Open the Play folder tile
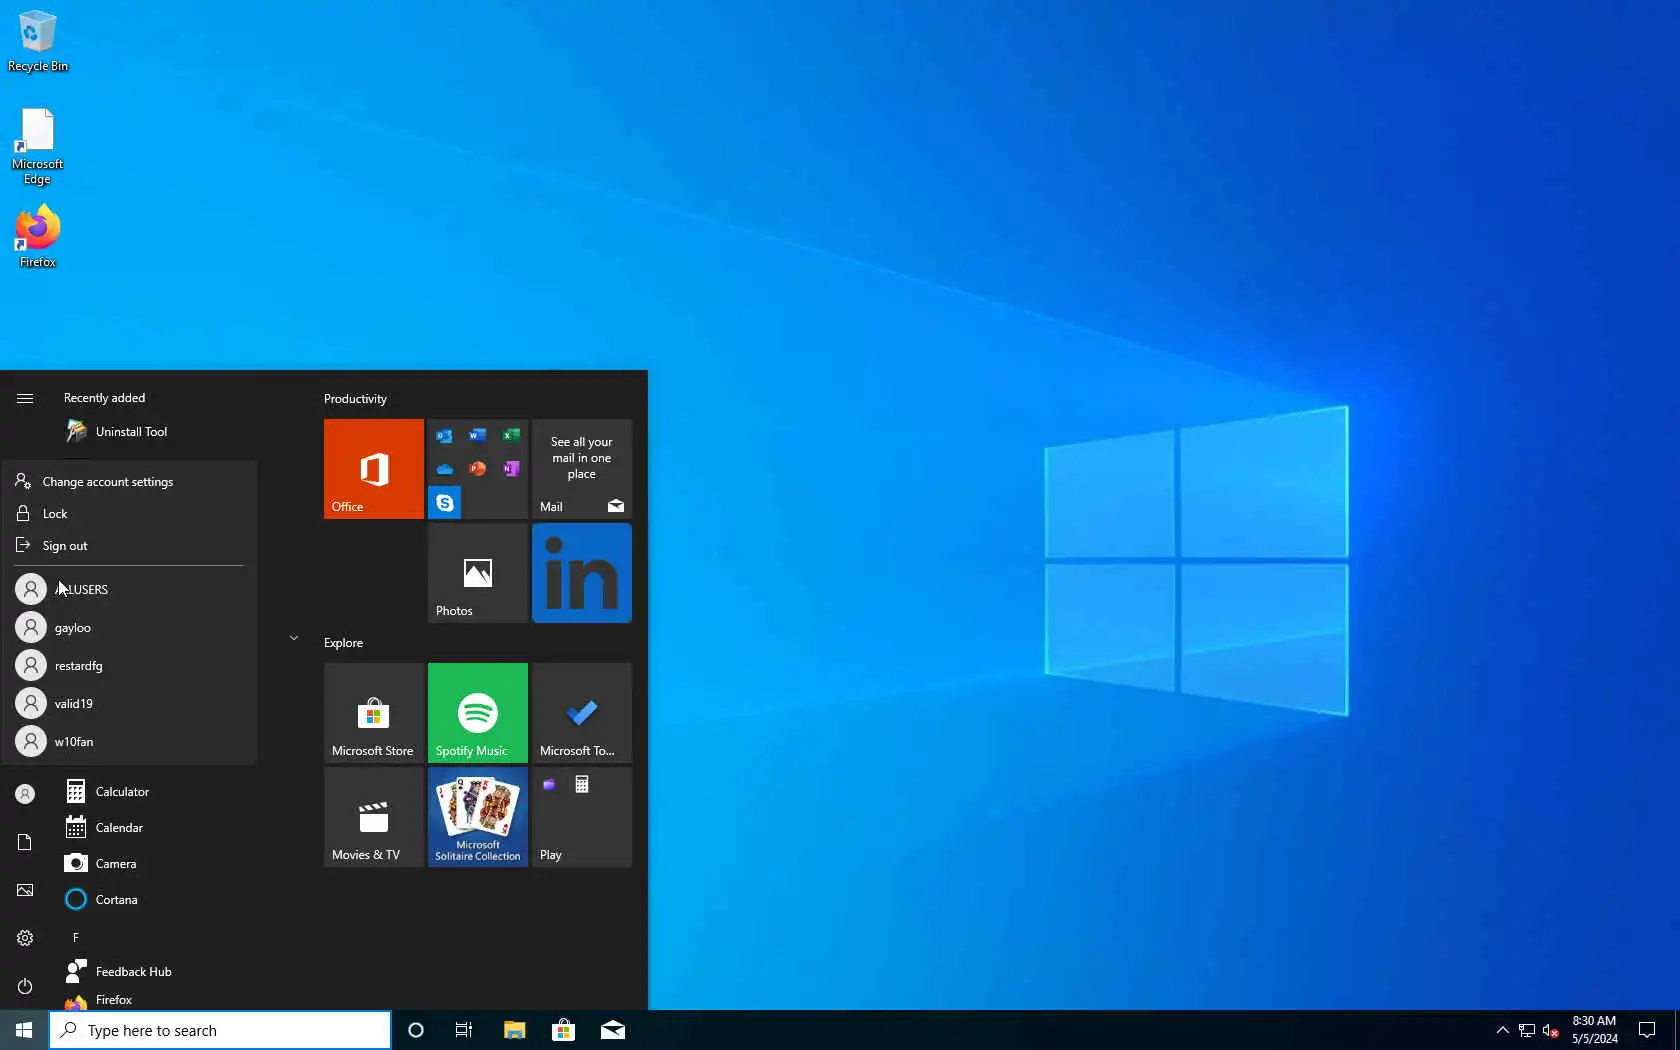Viewport: 1680px width, 1050px height. pyautogui.click(x=582, y=817)
